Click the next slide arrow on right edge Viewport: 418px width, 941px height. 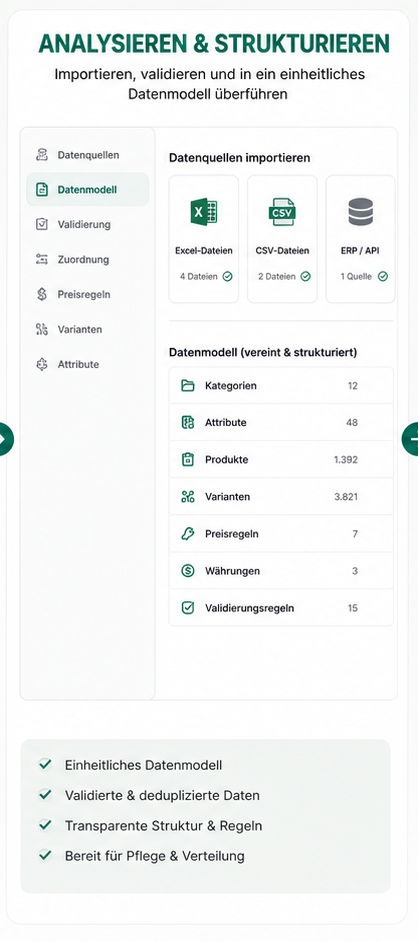pyautogui.click(x=411, y=439)
